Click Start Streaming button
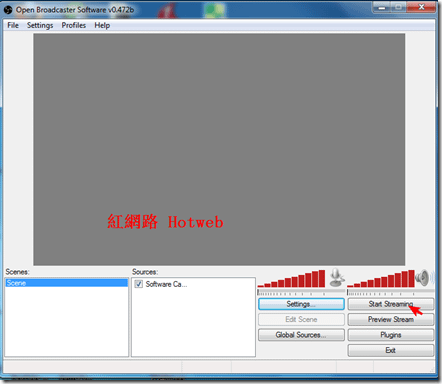 [391, 304]
